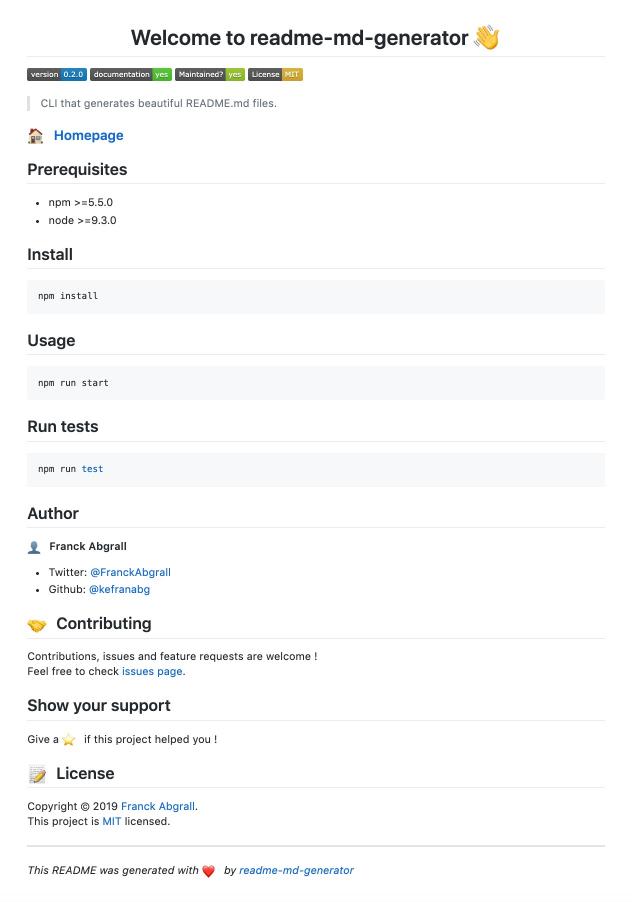This screenshot has height=902, width=632.
Task: Click the waving hand emoji in title
Action: click(x=486, y=38)
